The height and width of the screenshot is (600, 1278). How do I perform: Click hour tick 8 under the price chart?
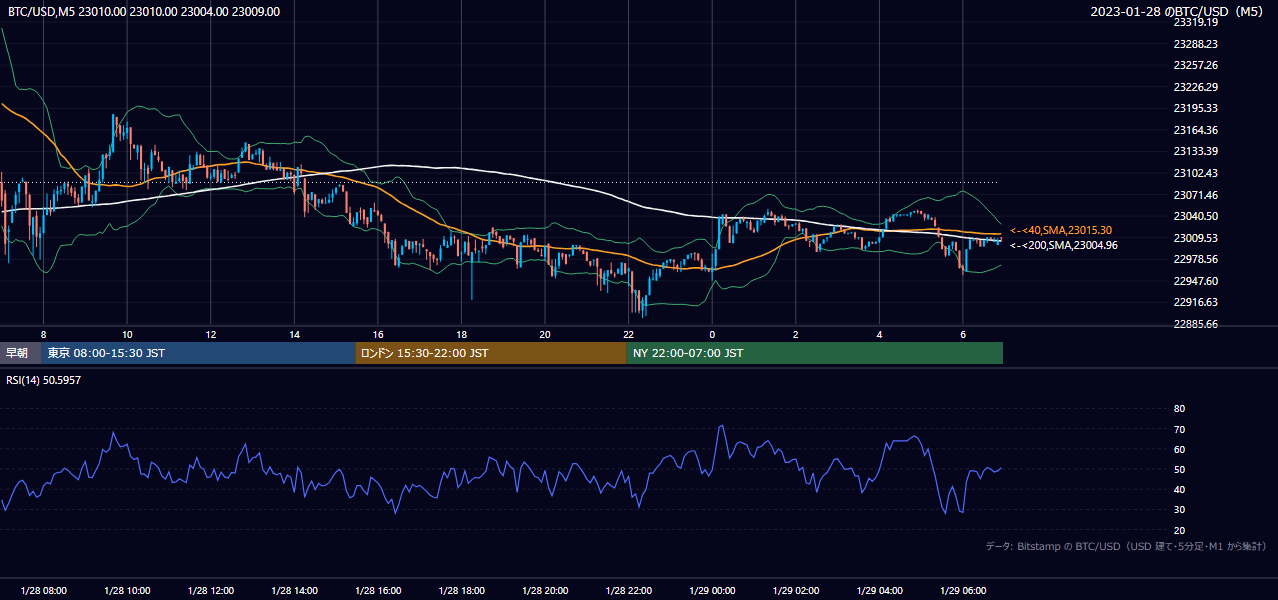[43, 334]
